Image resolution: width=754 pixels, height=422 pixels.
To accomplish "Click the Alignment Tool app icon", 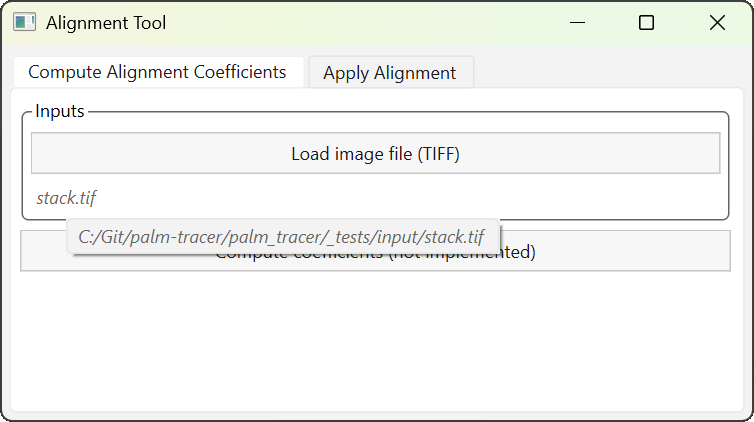I will click(25, 22).
